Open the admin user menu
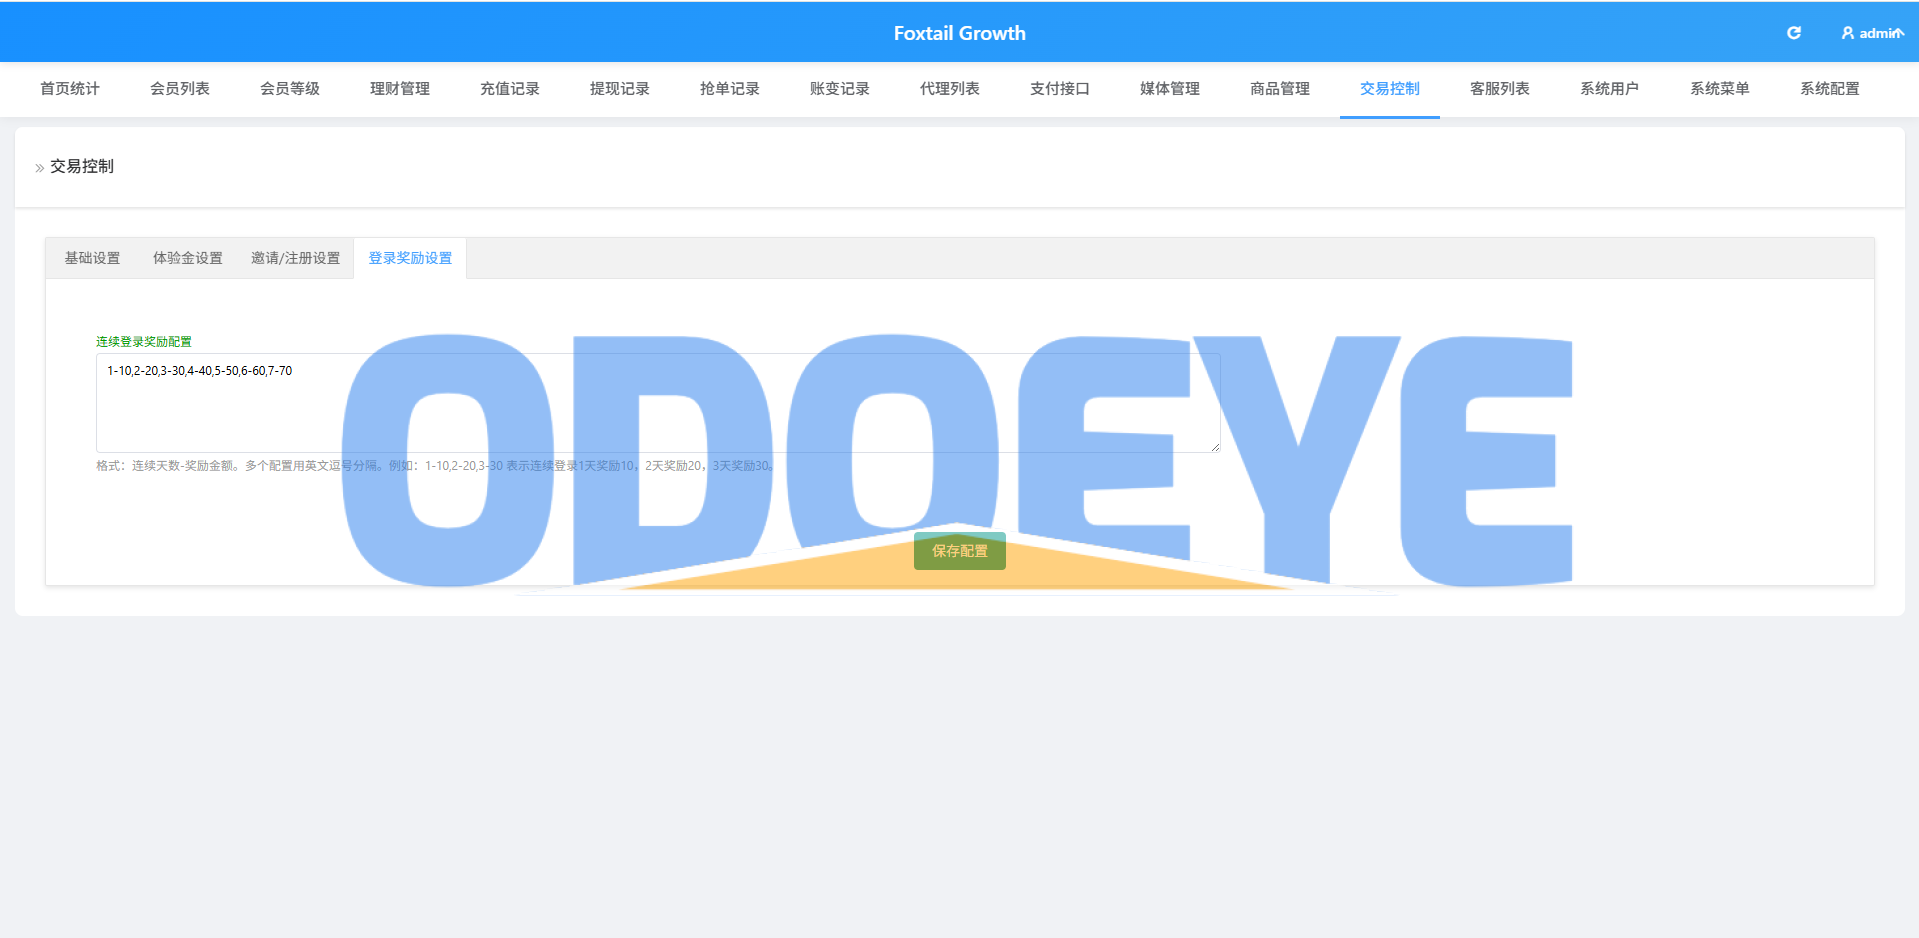1919x938 pixels. tap(1873, 33)
